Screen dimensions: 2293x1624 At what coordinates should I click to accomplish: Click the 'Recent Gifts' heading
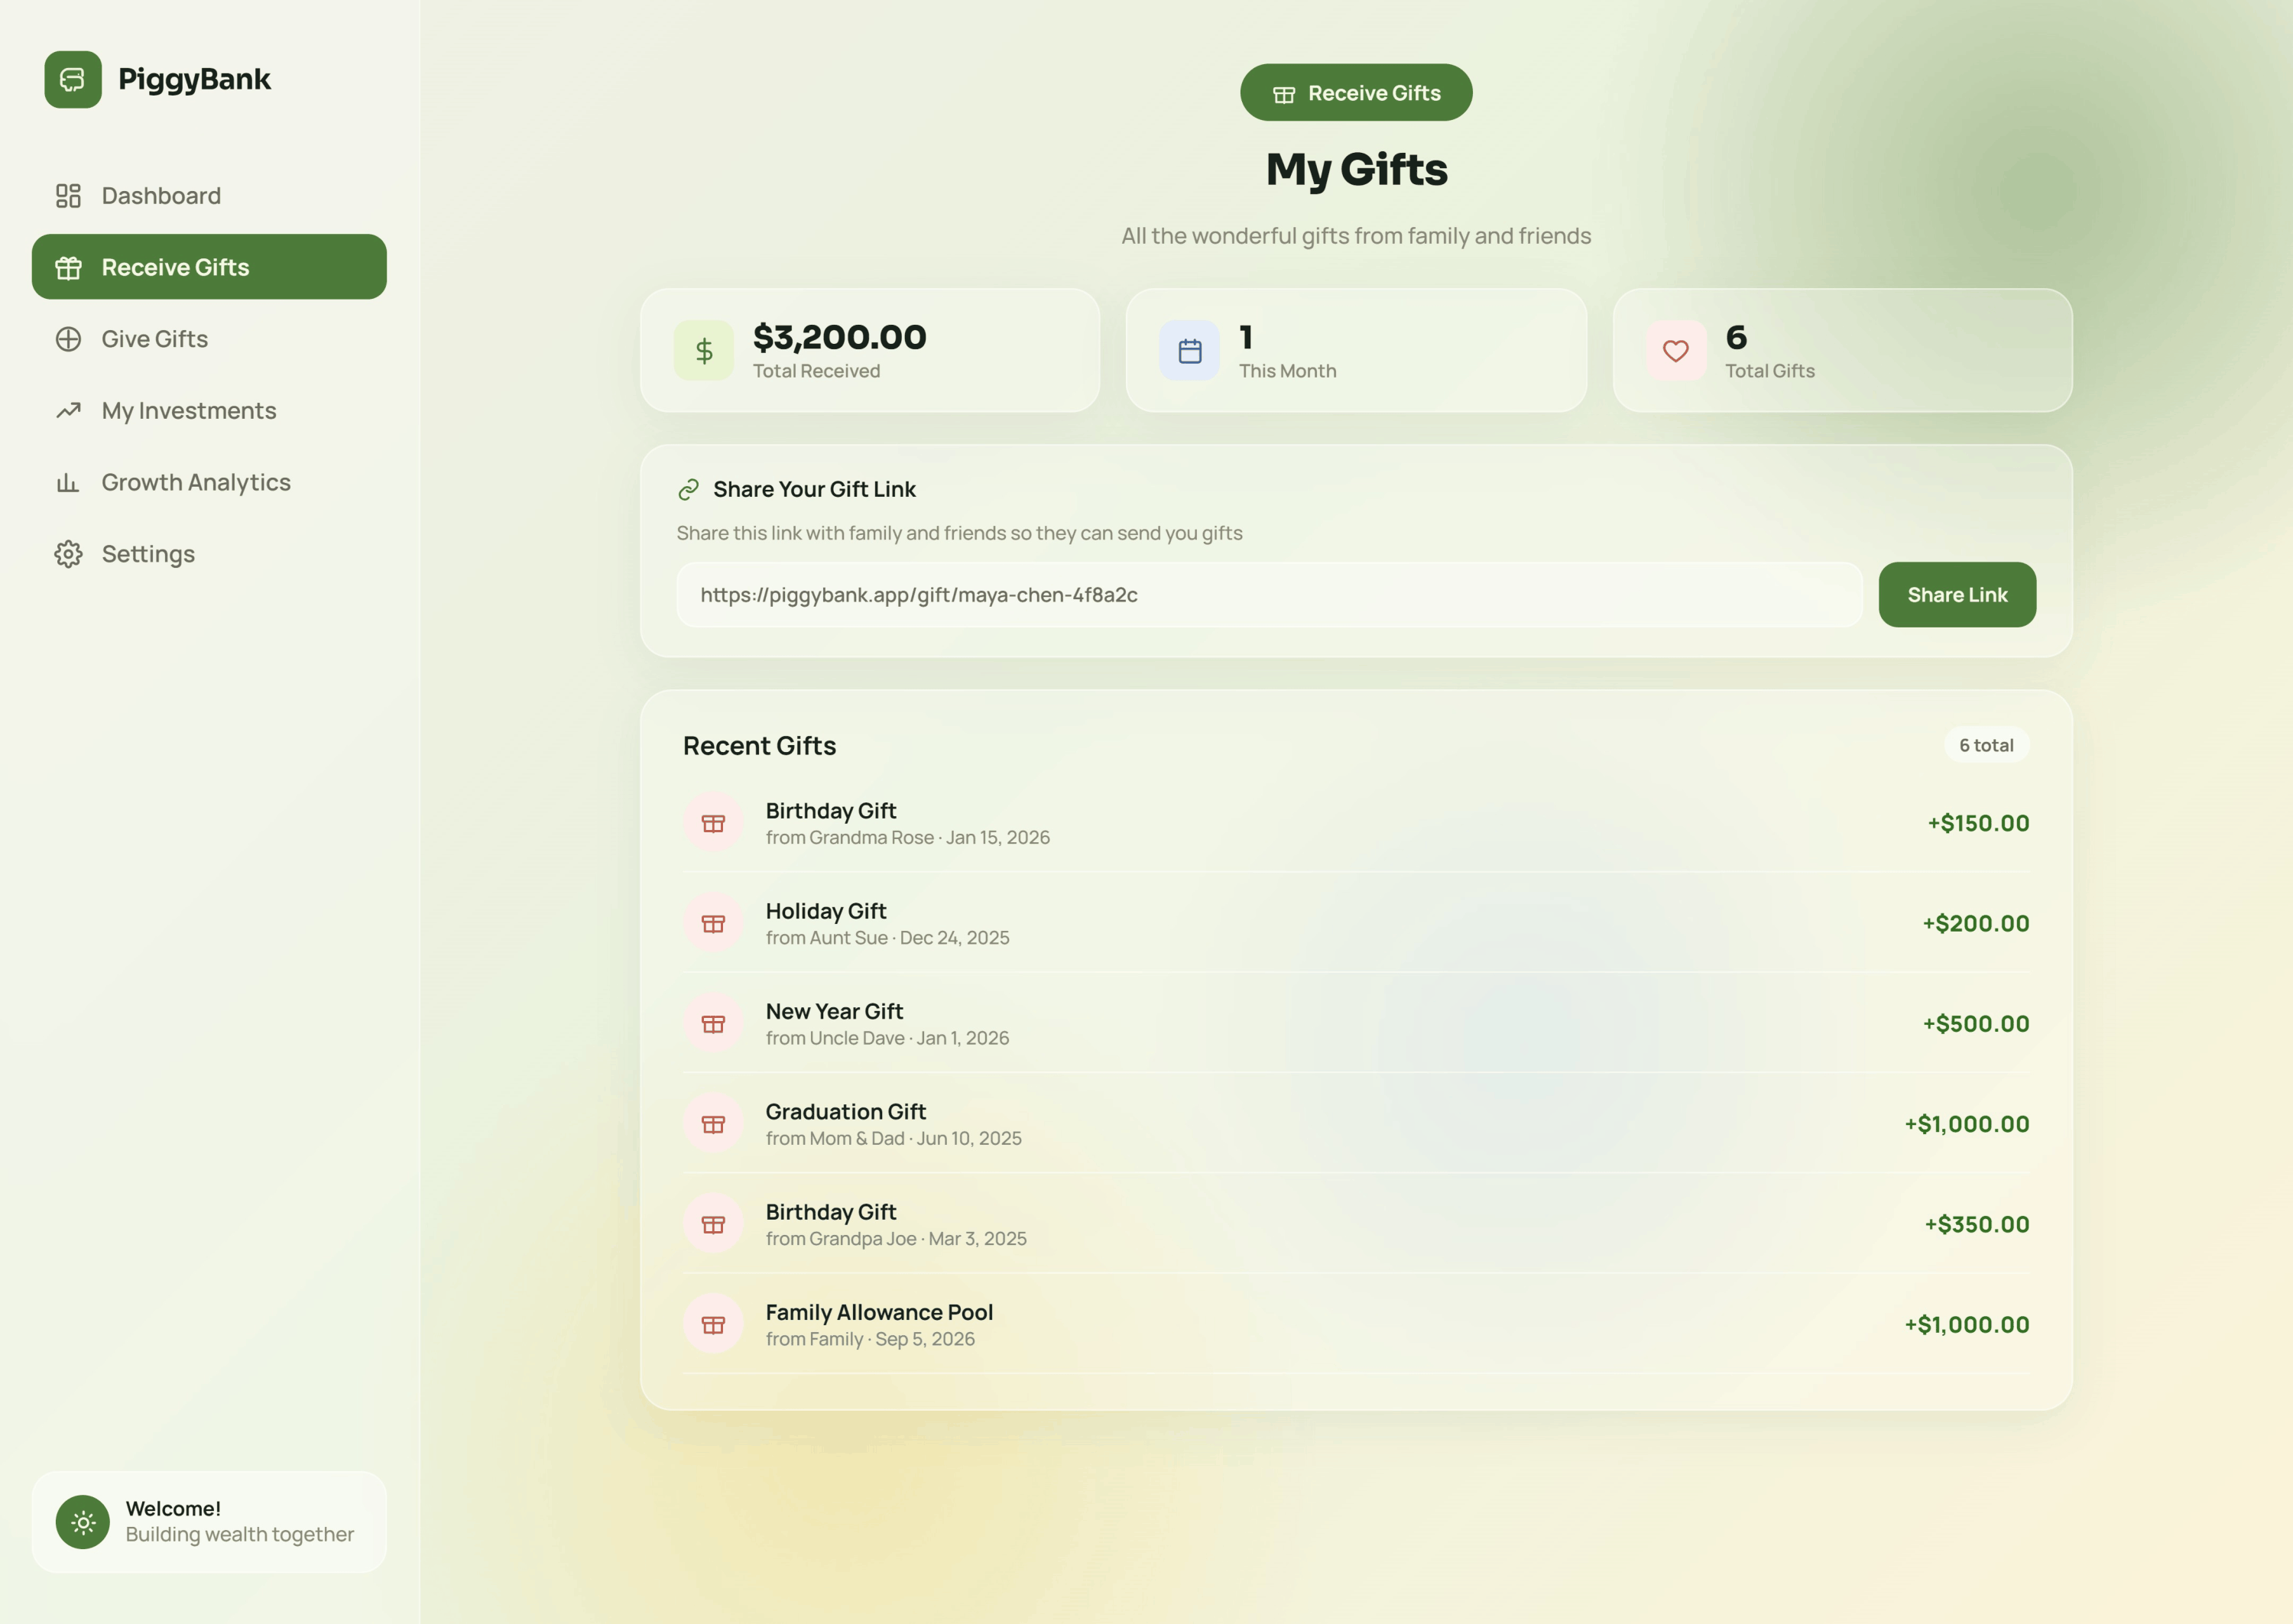point(759,746)
